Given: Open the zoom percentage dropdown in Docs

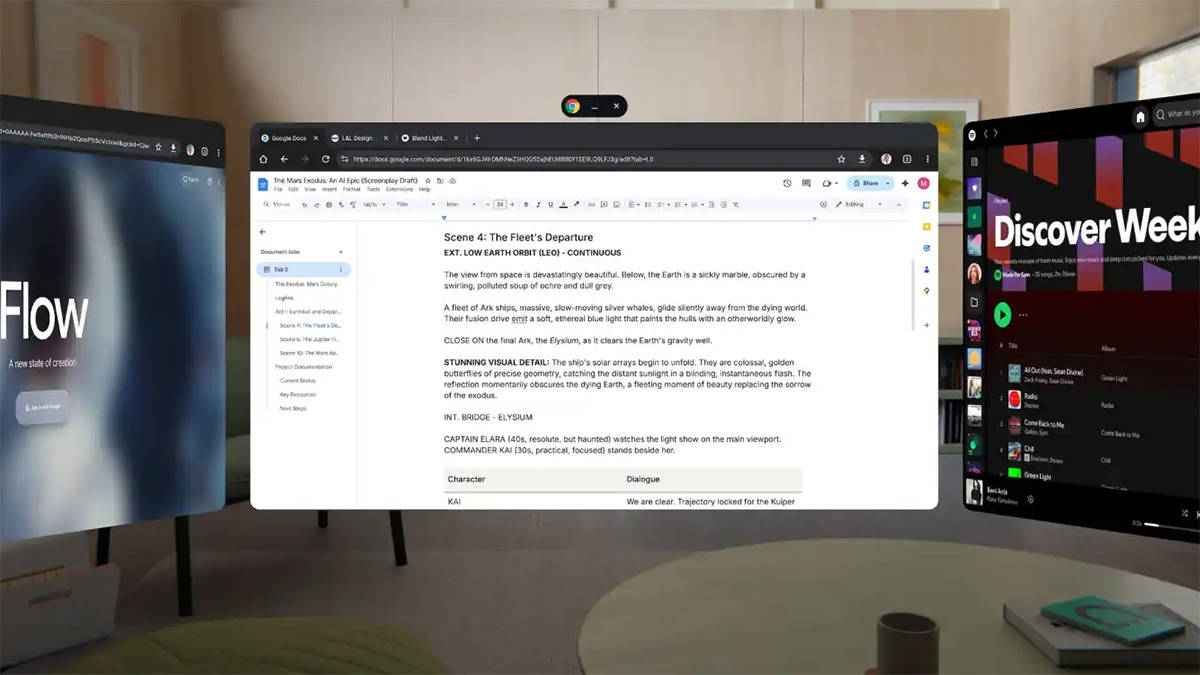Looking at the screenshot, I should click(x=372, y=204).
